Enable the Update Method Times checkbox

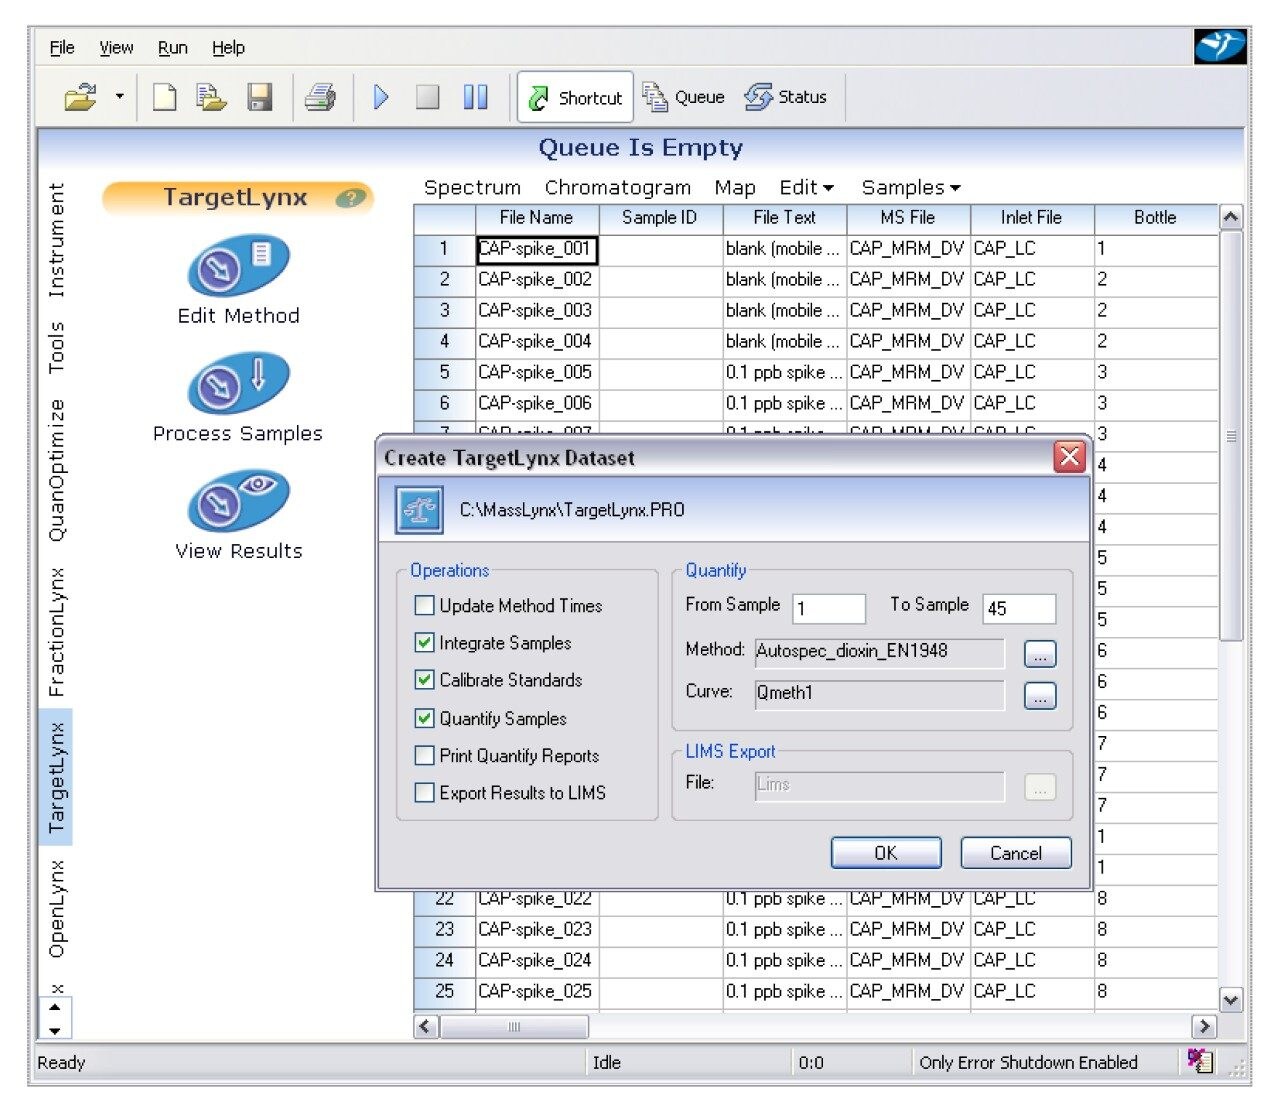click(424, 605)
